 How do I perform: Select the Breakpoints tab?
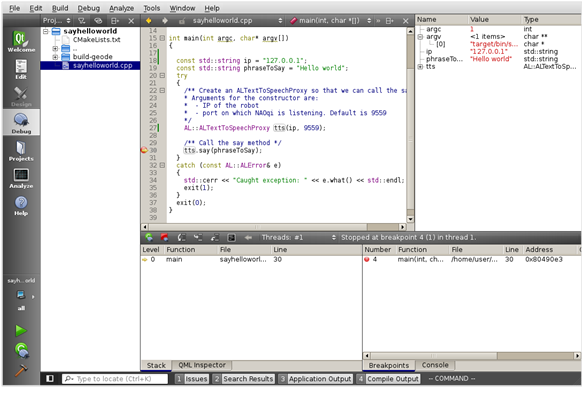point(389,366)
